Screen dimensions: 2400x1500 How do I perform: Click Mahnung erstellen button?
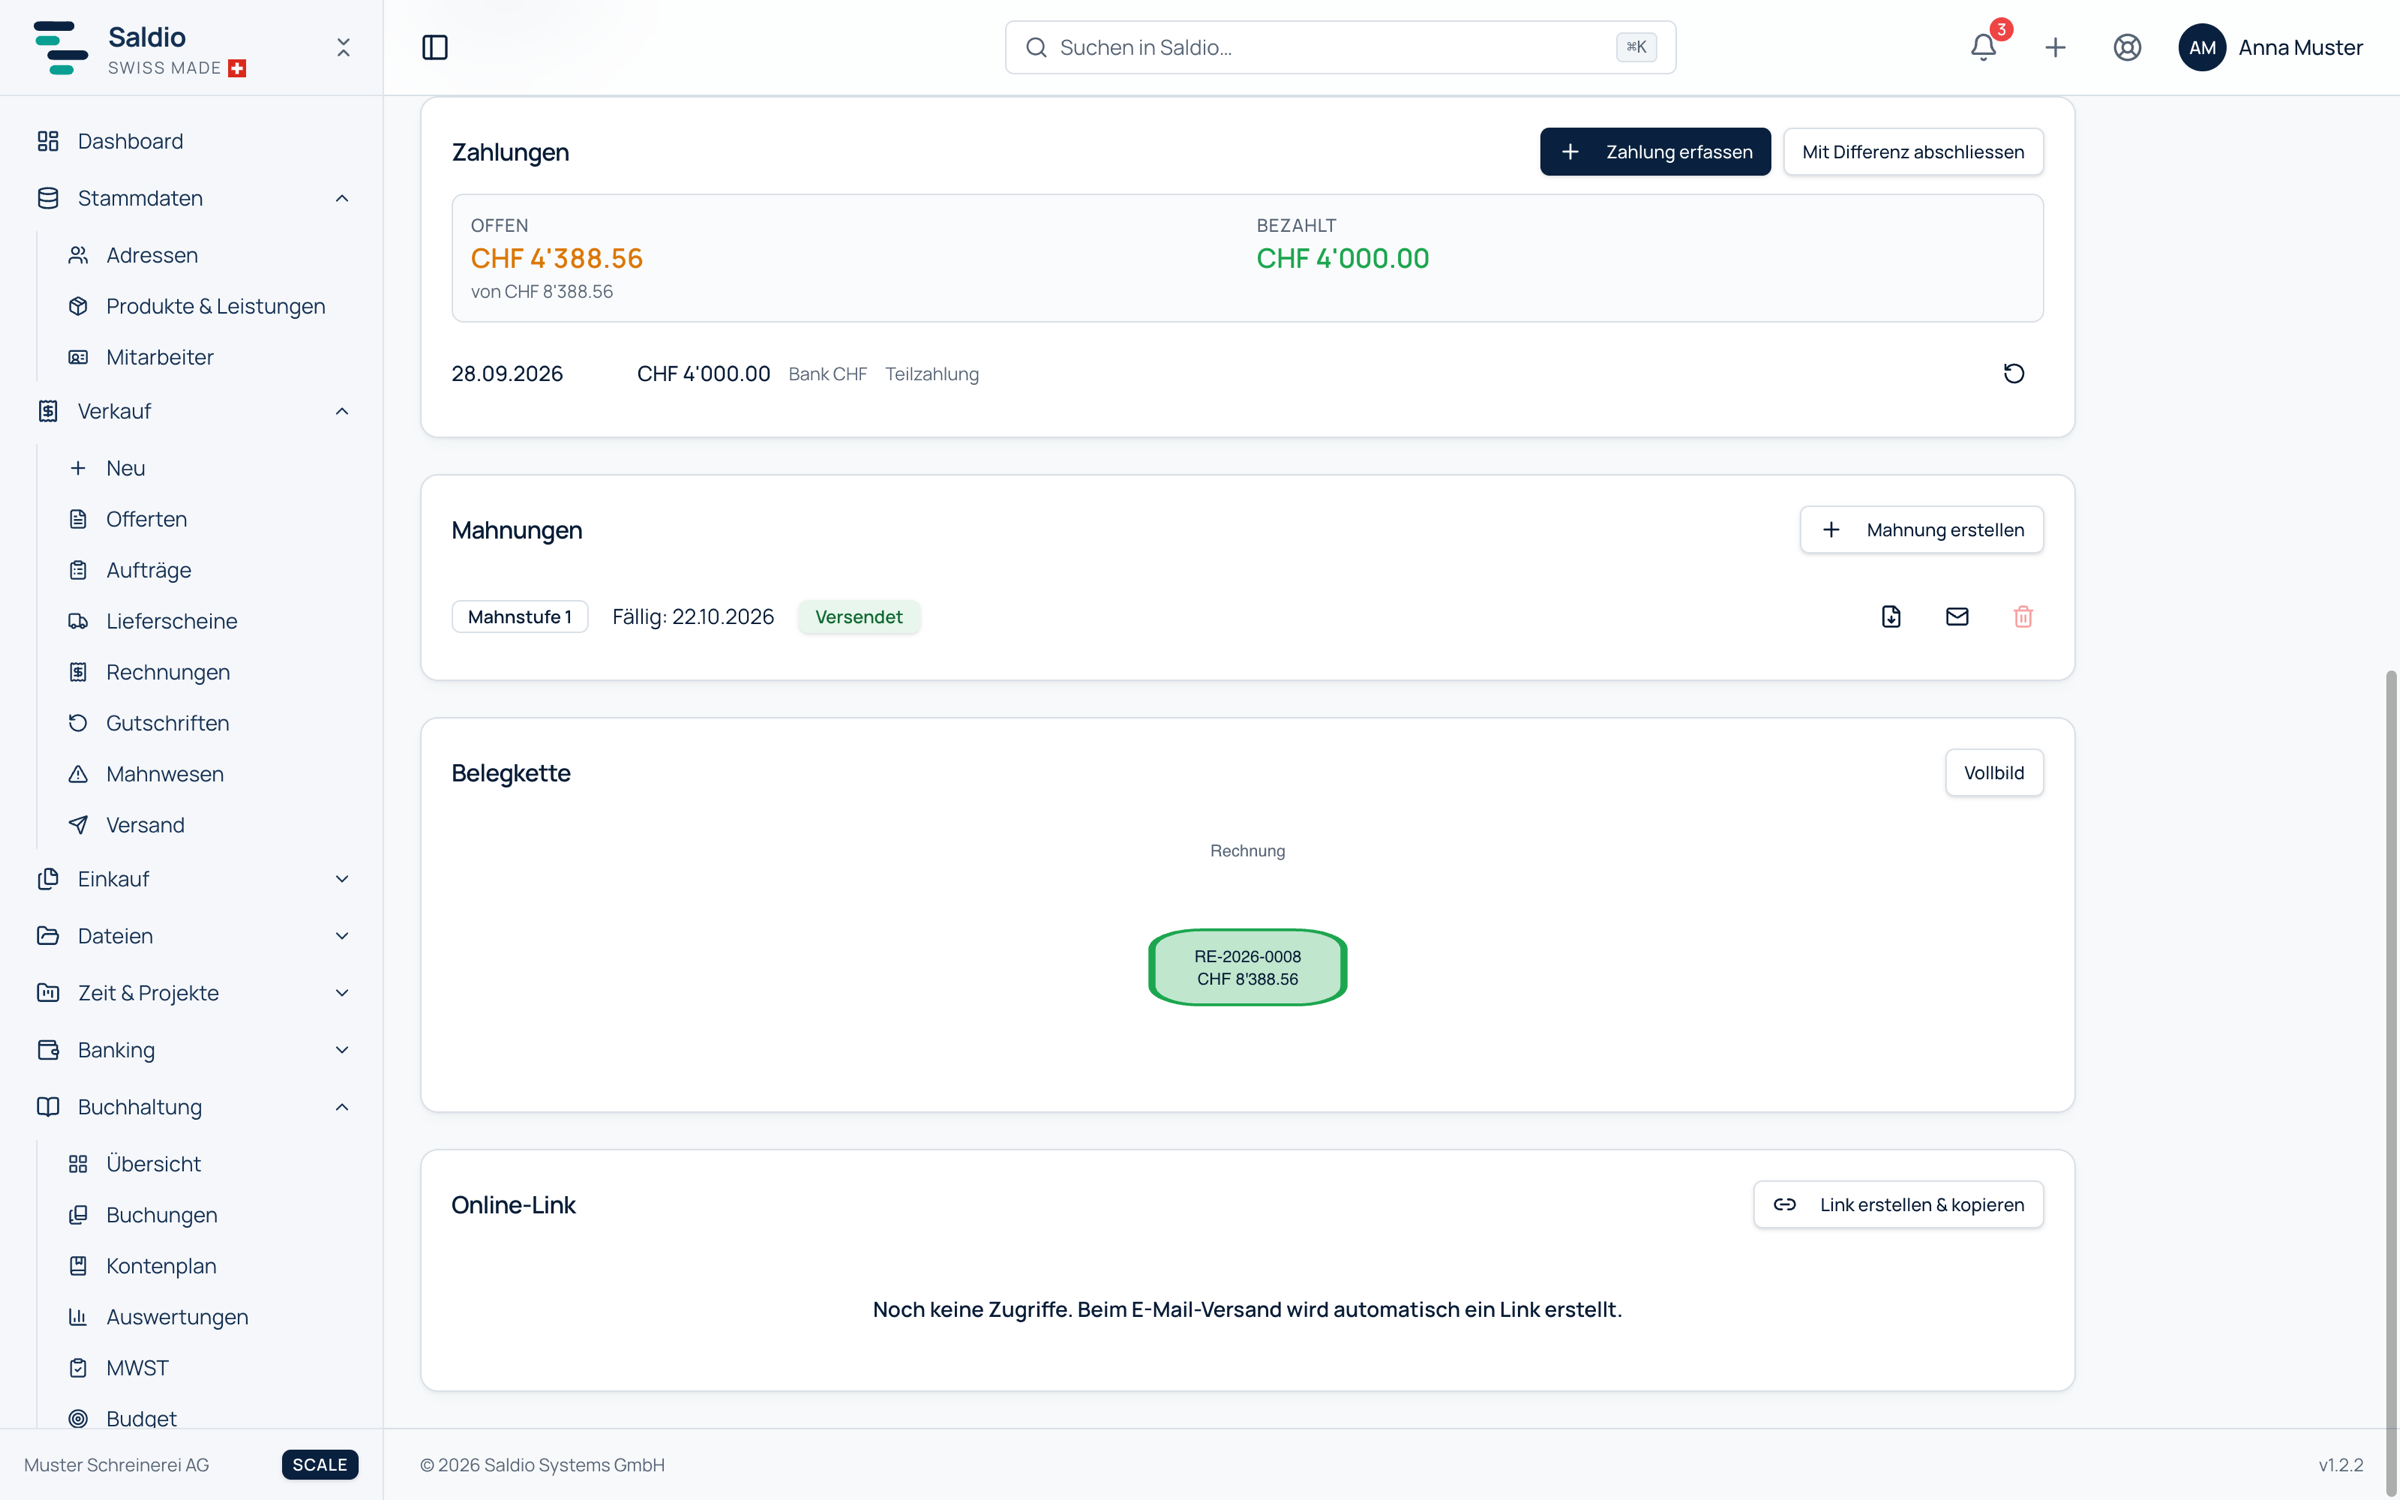pos(1921,530)
